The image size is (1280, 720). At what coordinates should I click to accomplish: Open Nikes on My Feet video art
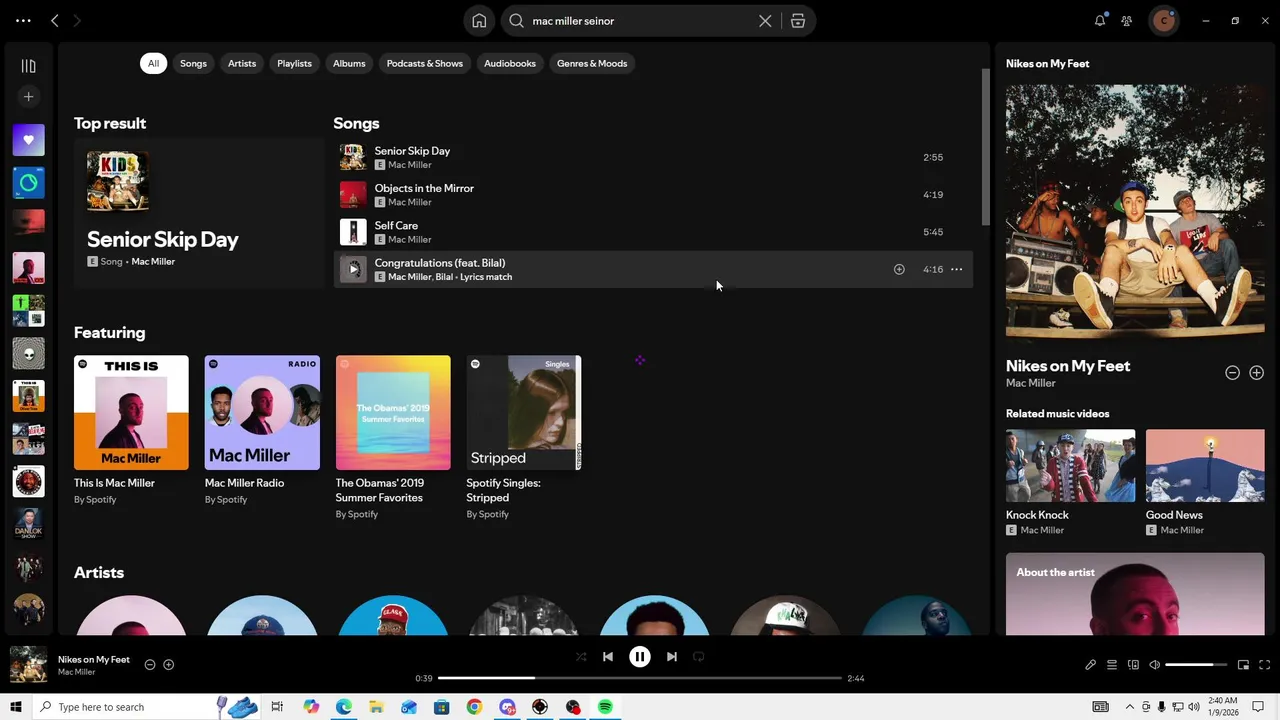point(1135,212)
